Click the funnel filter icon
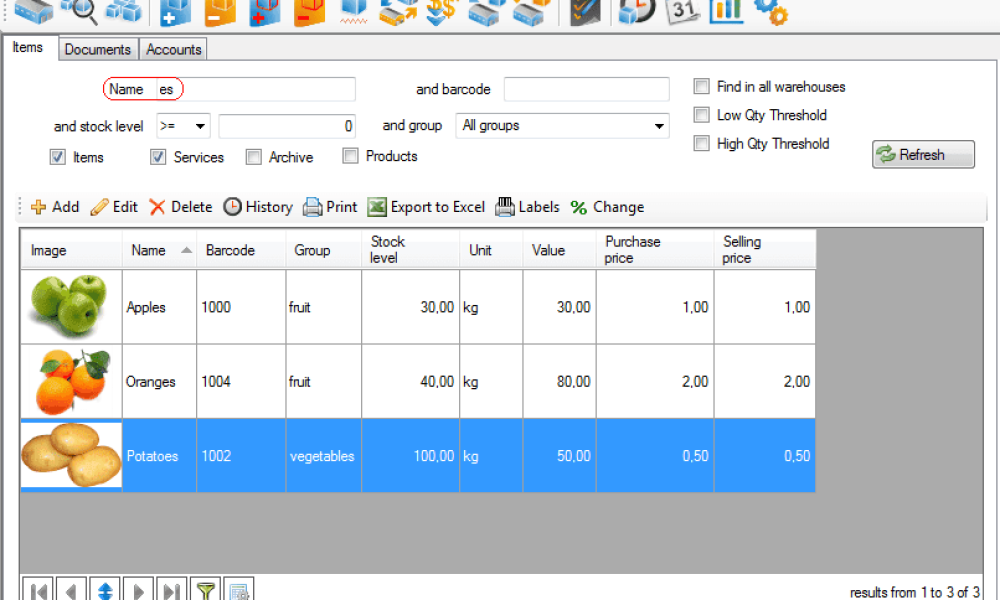This screenshot has height=600, width=1000. (x=205, y=589)
